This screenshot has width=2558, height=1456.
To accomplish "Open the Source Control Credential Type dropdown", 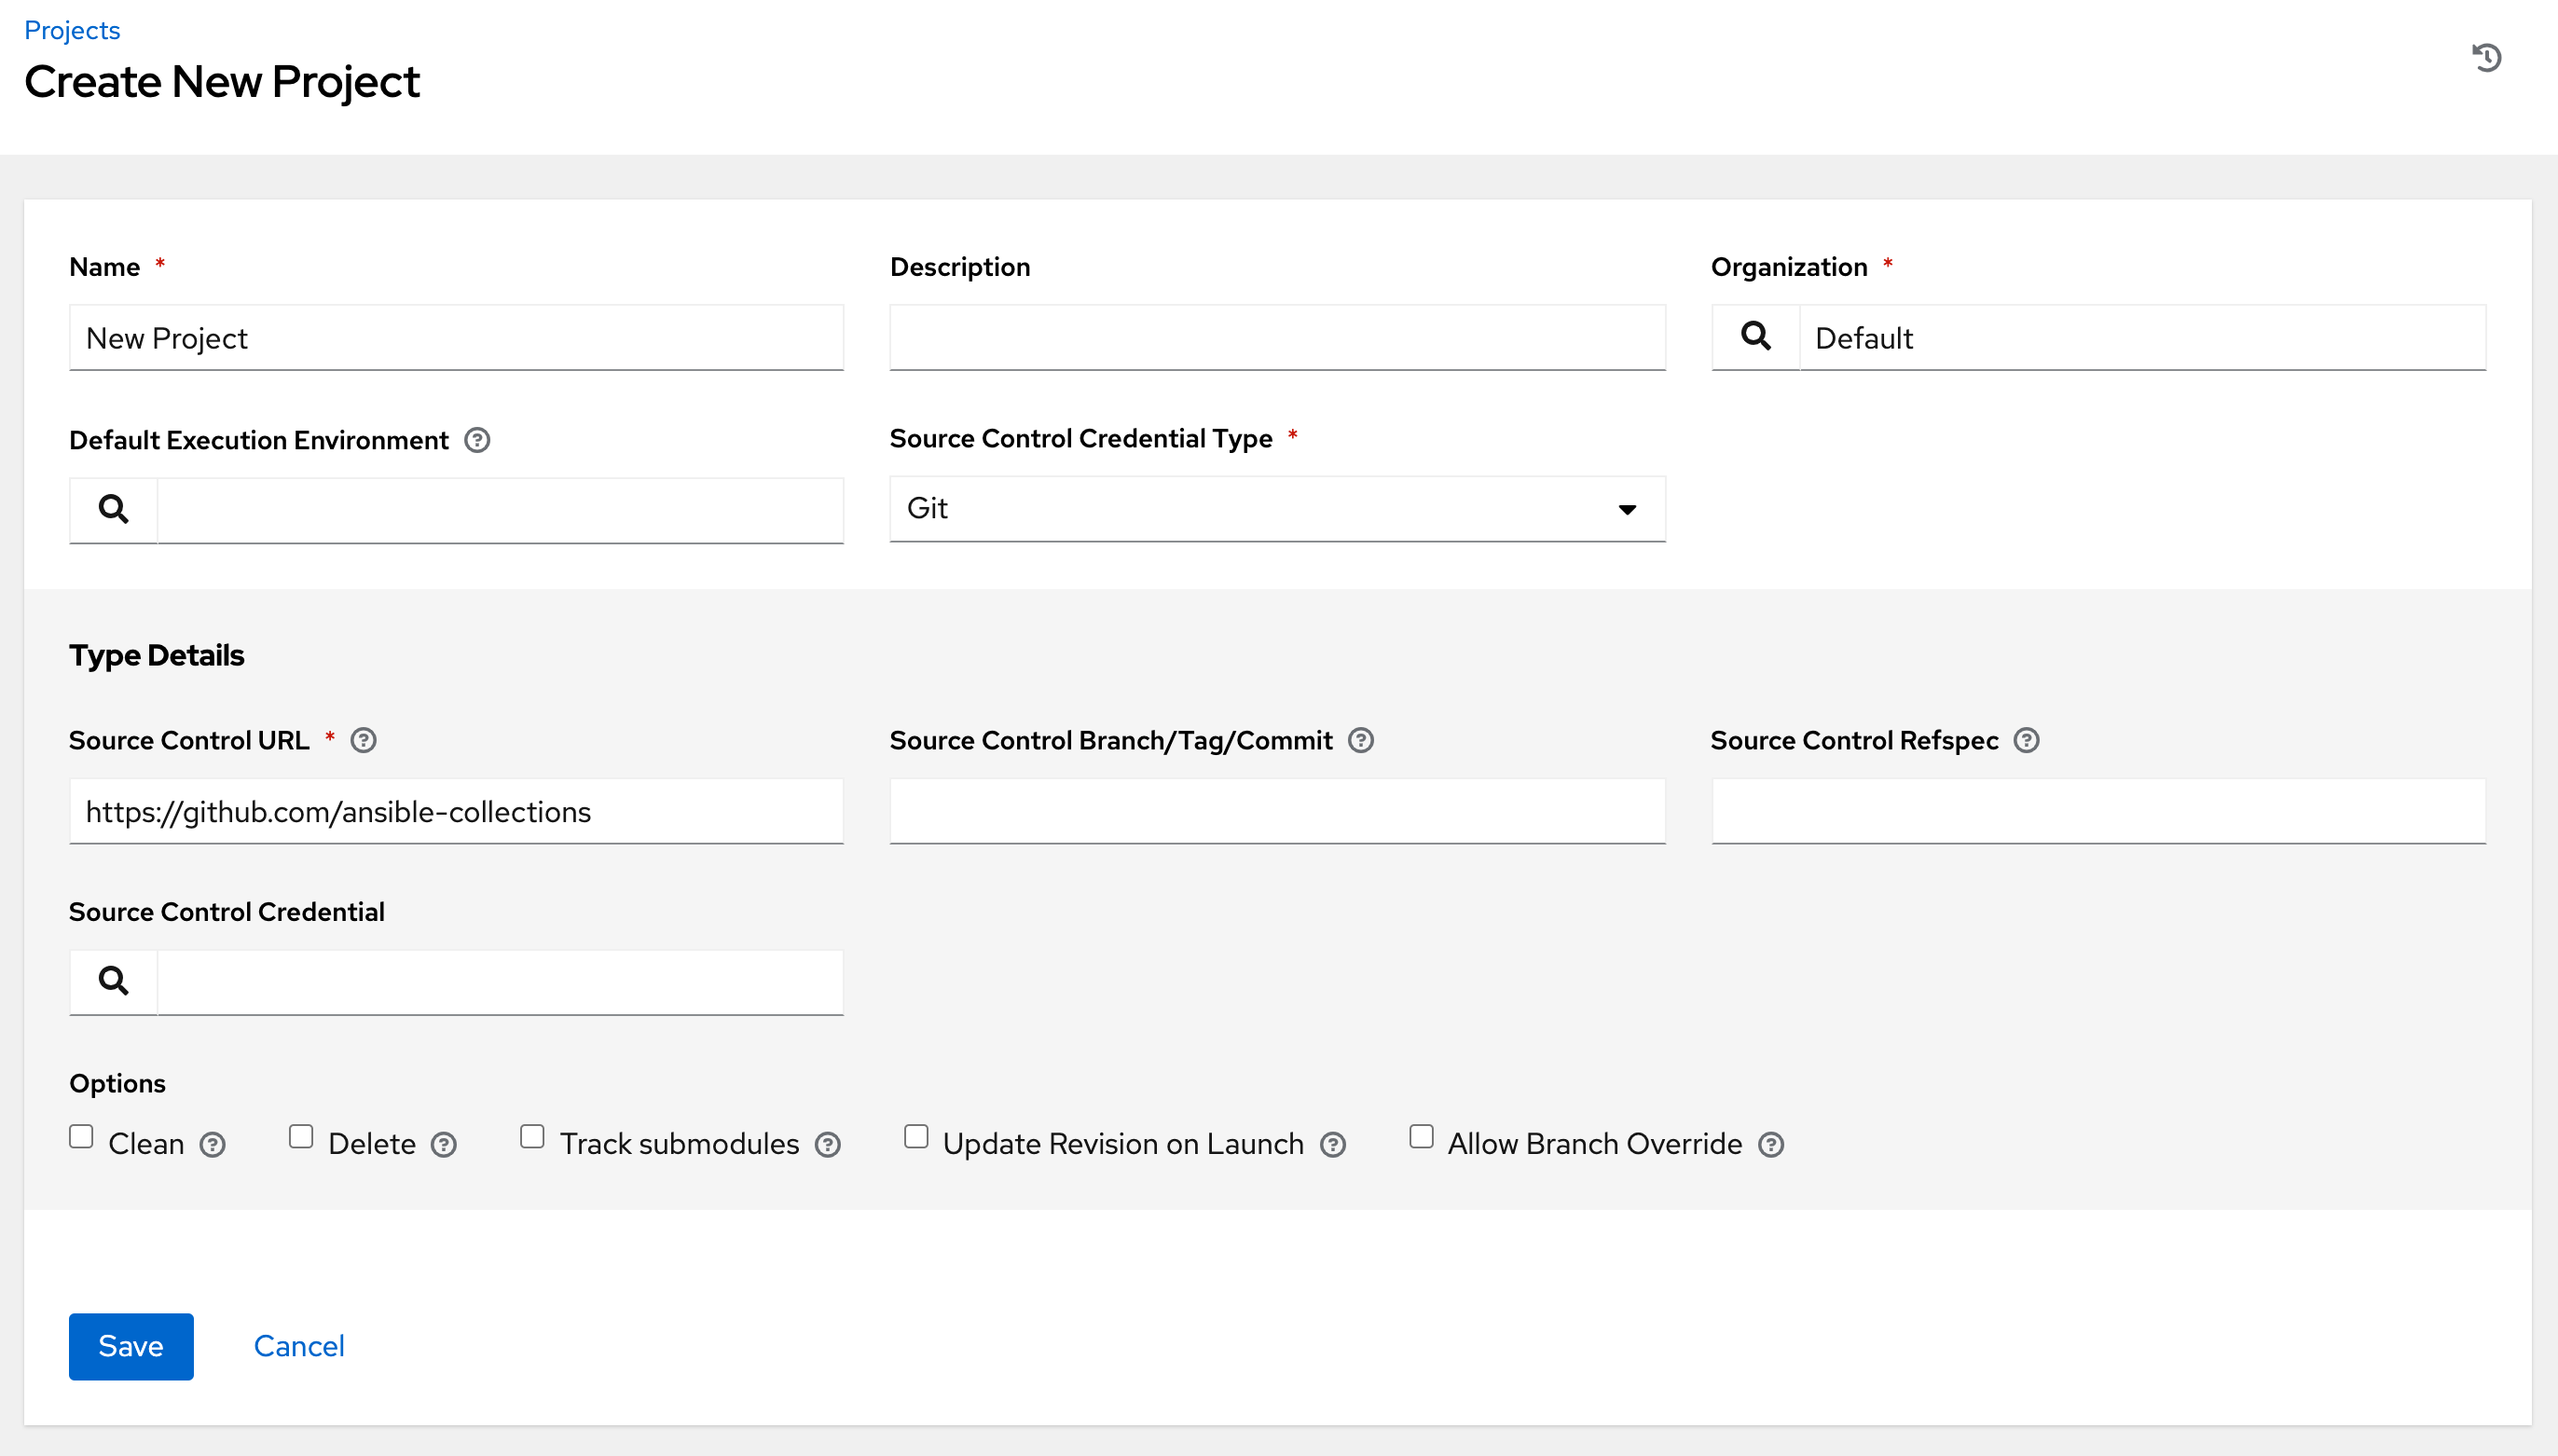I will (x=1277, y=509).
